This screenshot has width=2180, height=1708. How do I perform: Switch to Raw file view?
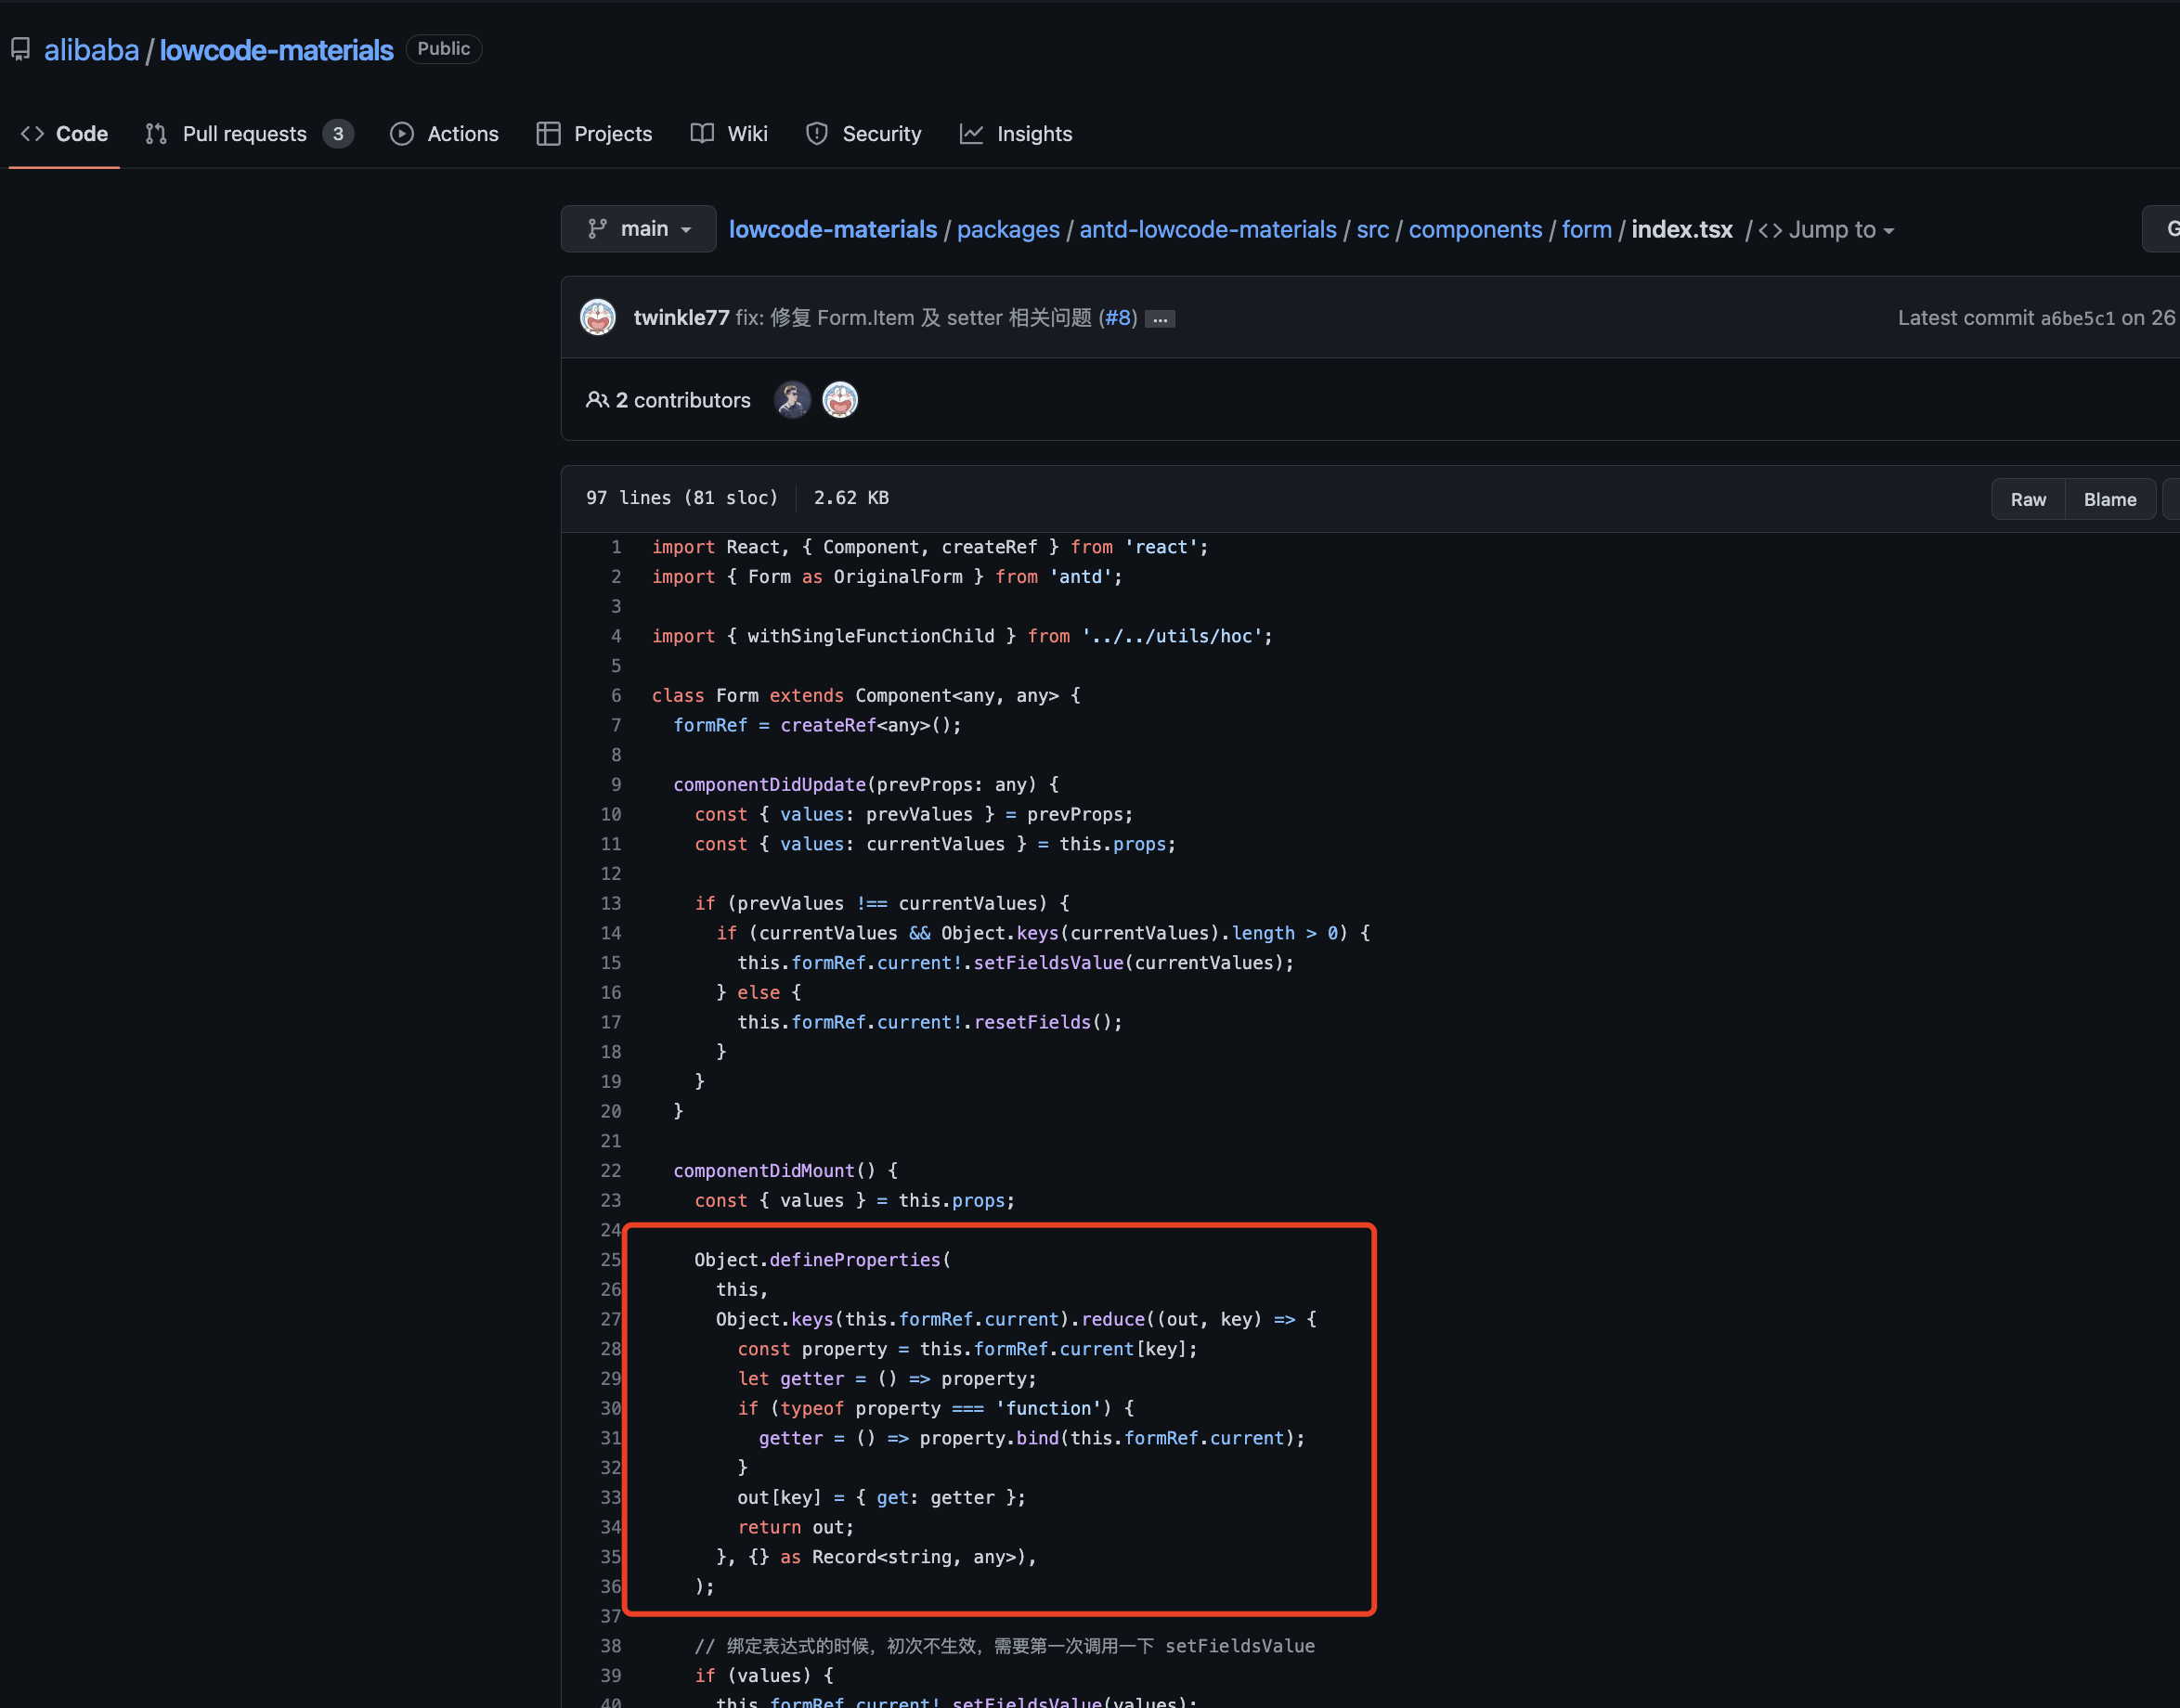pos(2028,498)
